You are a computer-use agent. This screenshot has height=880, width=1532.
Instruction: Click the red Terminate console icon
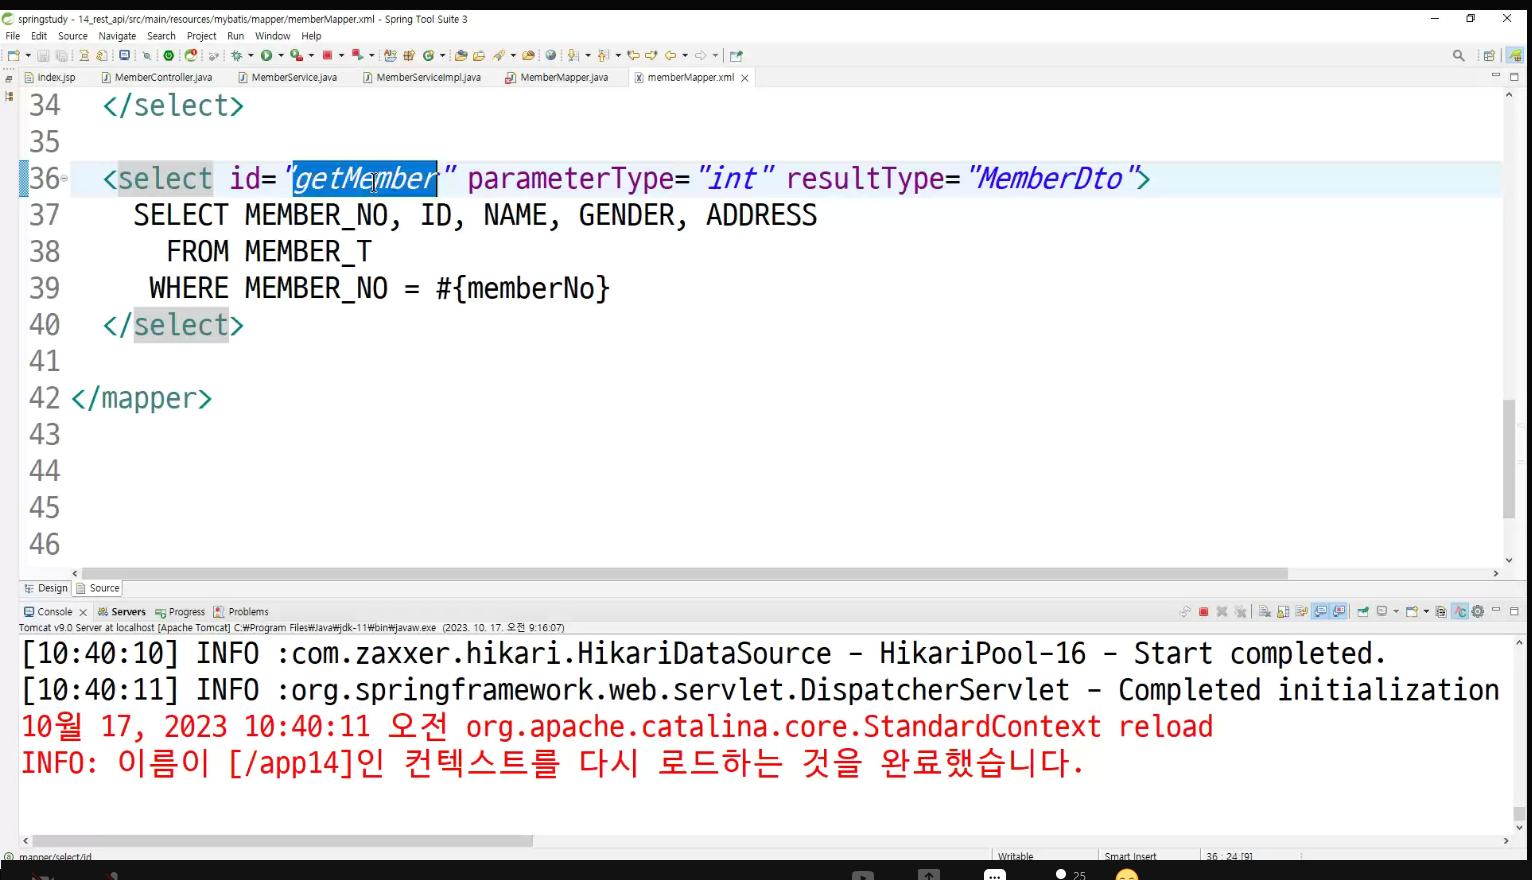point(1204,612)
